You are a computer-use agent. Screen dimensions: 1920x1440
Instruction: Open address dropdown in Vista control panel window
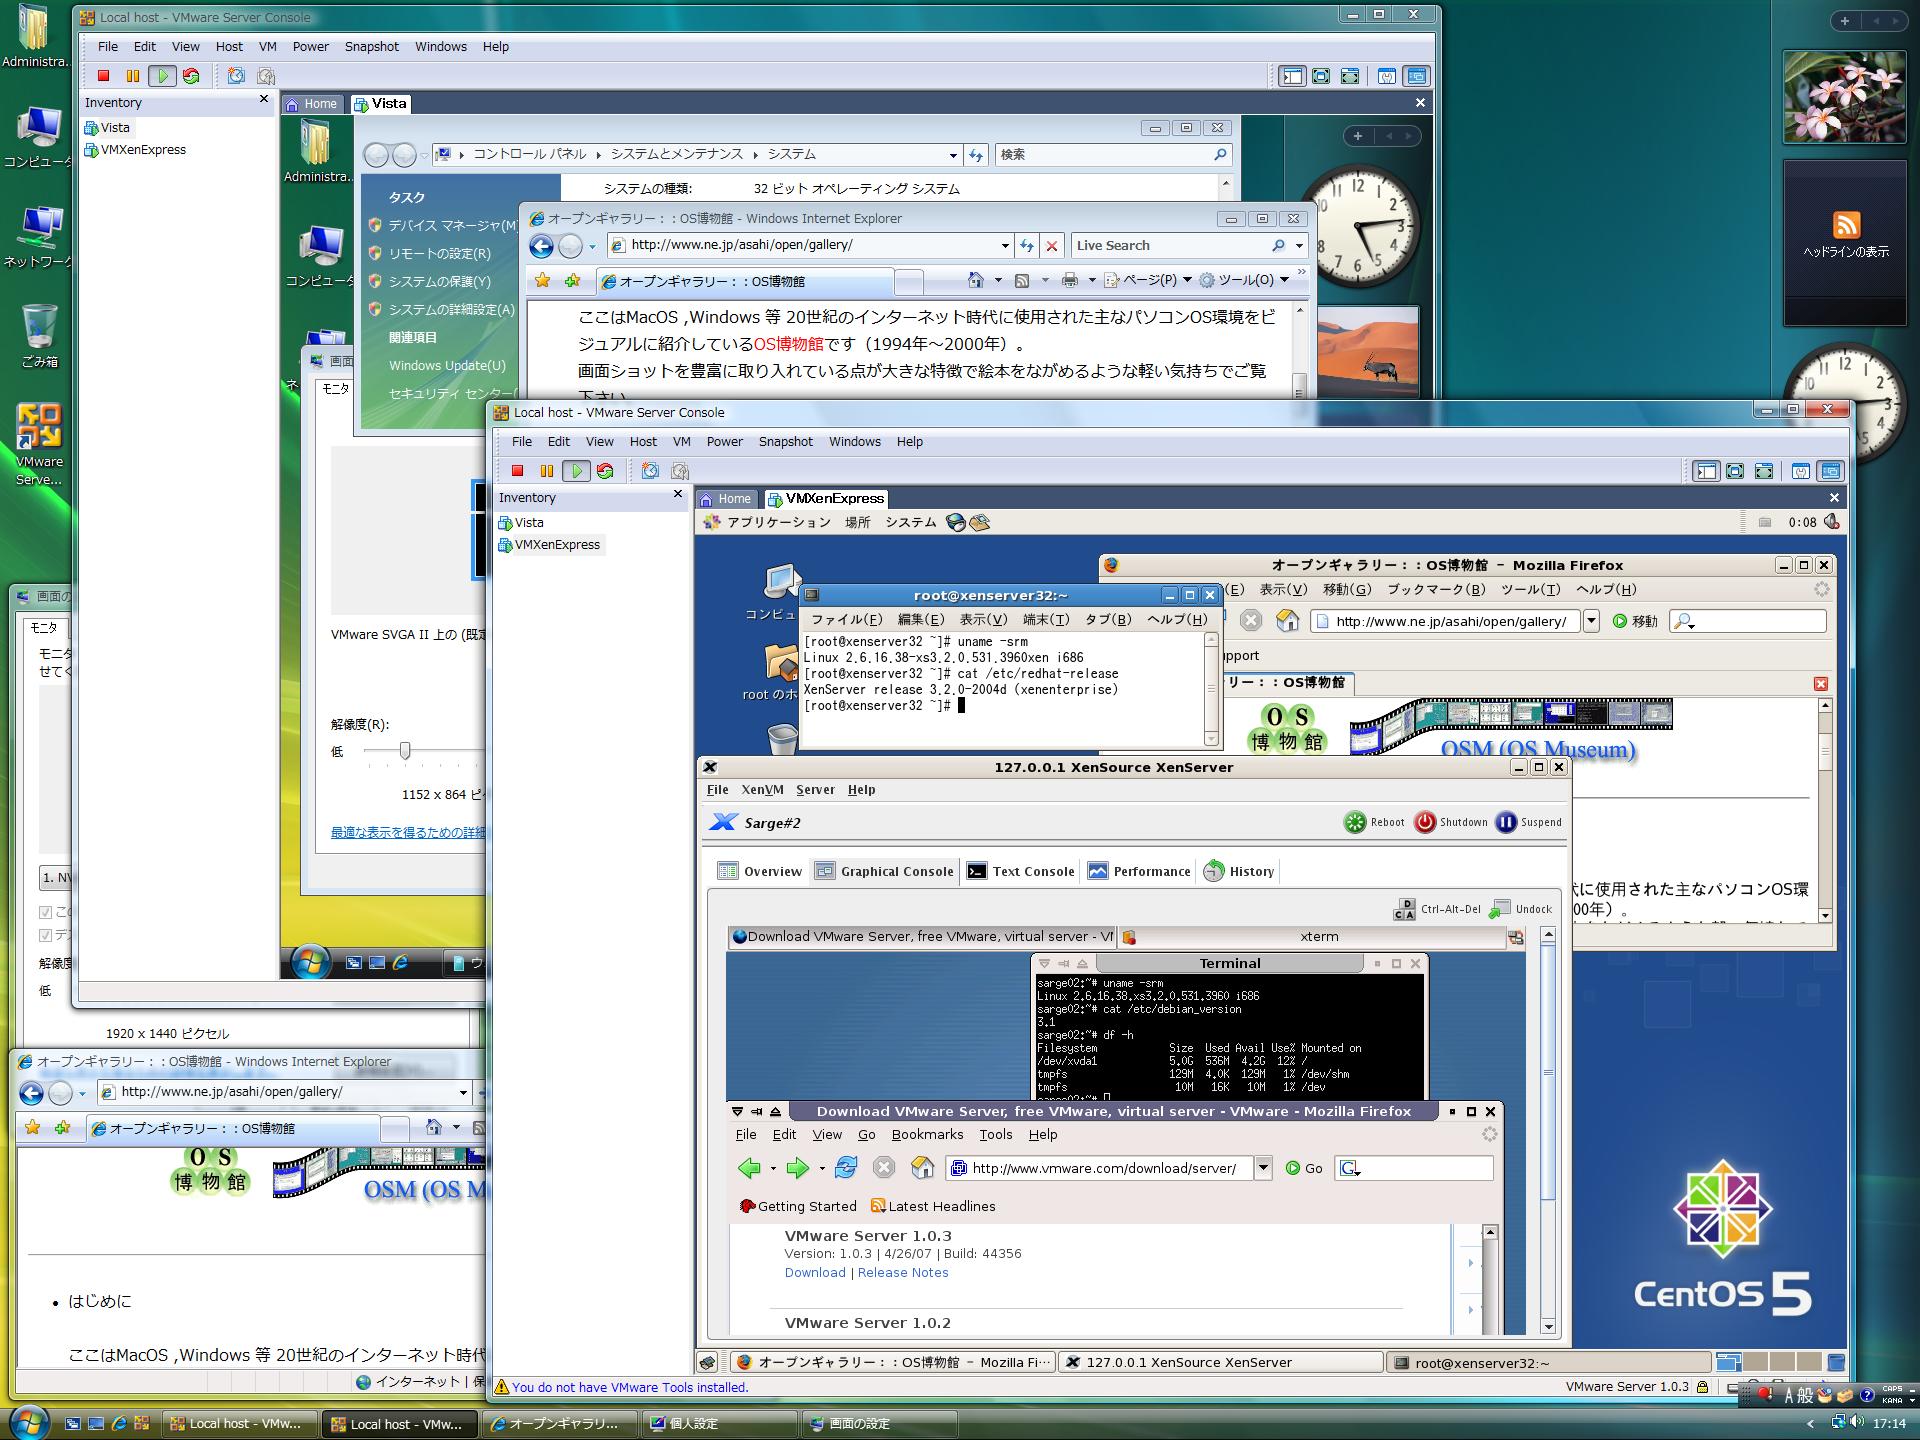click(952, 155)
